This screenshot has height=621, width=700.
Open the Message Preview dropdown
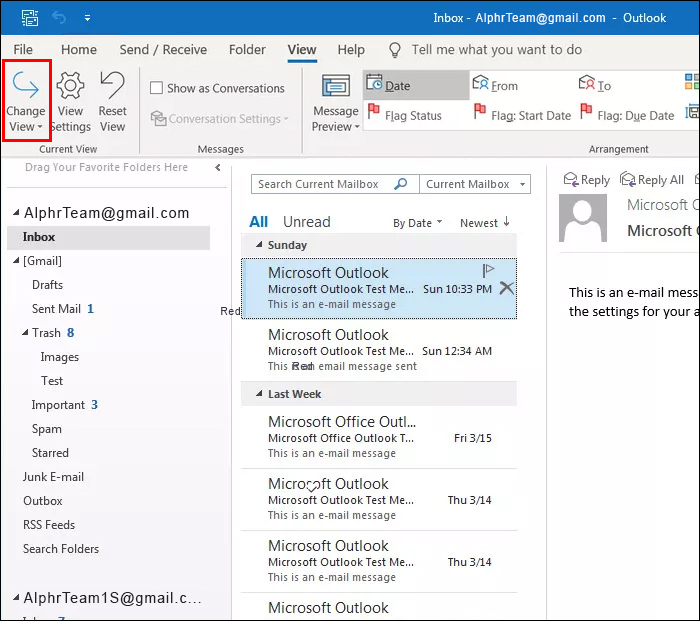335,103
